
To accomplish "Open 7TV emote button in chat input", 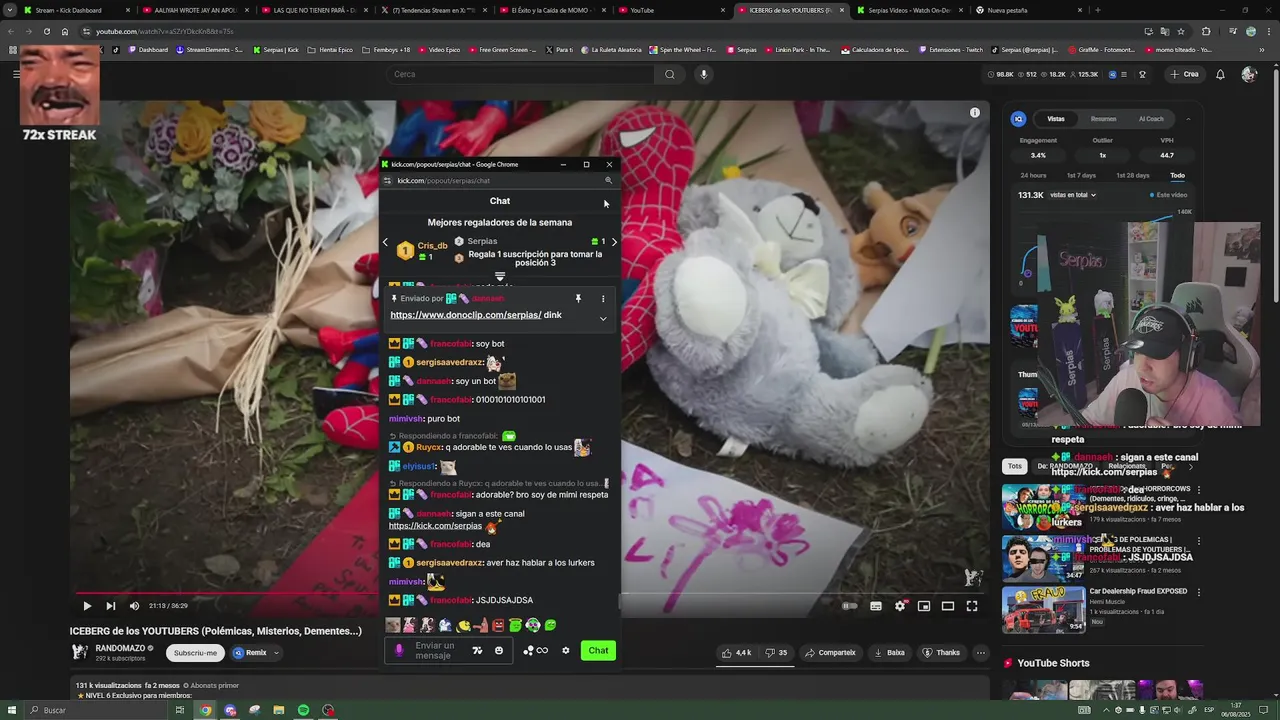I will pos(477,651).
